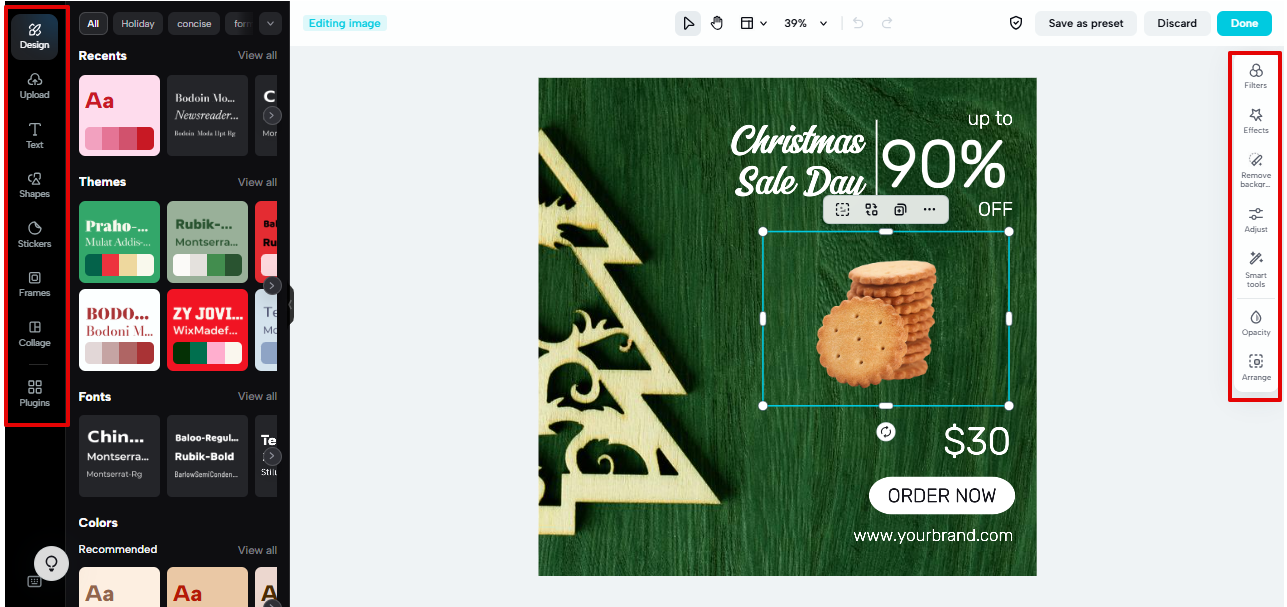Click the Done button
The width and height of the screenshot is (1287, 607).
(1244, 22)
